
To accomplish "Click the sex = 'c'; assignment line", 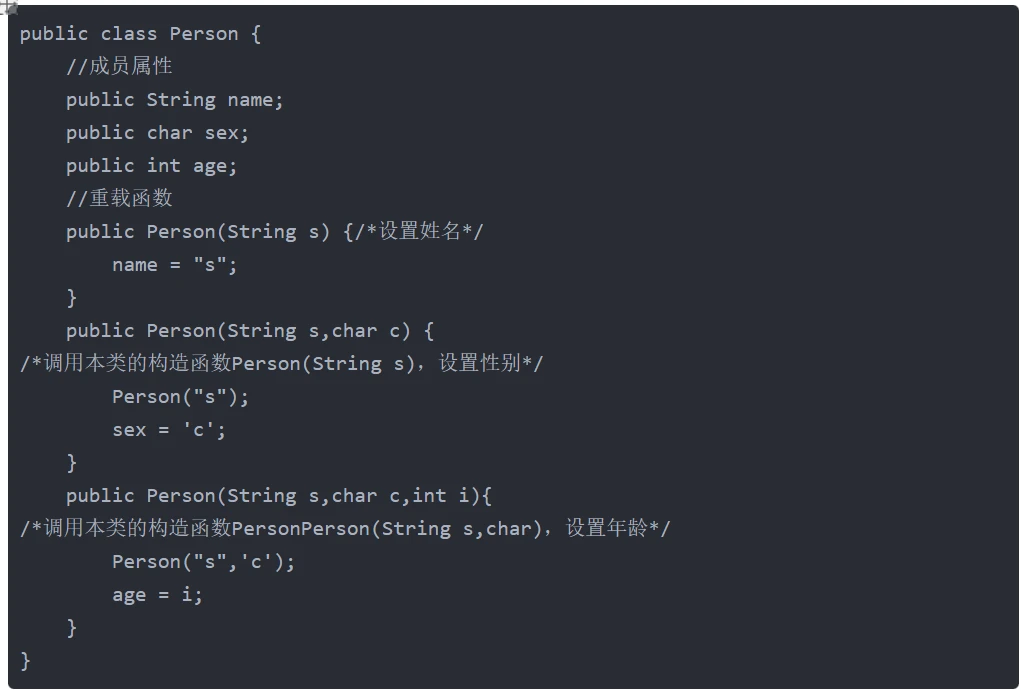I will click(x=169, y=430).
